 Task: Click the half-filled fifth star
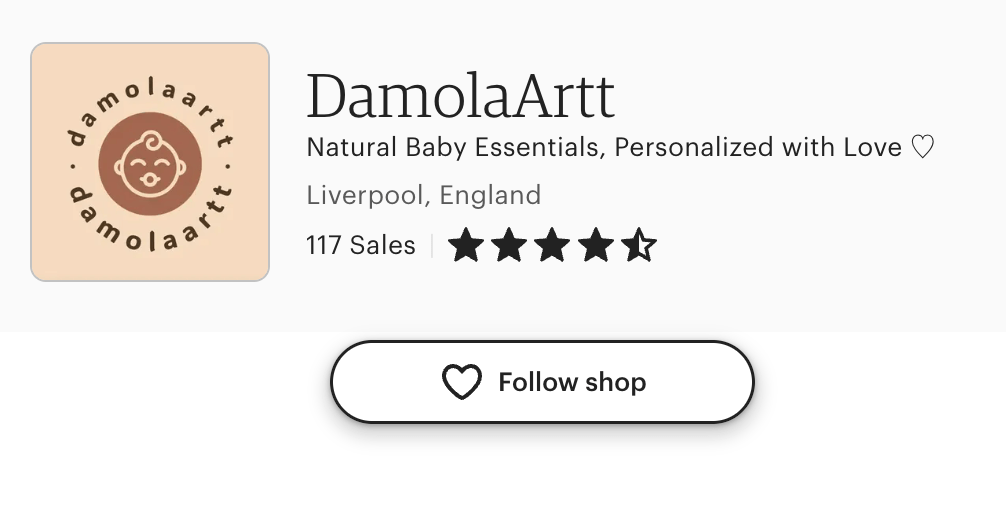pos(638,245)
